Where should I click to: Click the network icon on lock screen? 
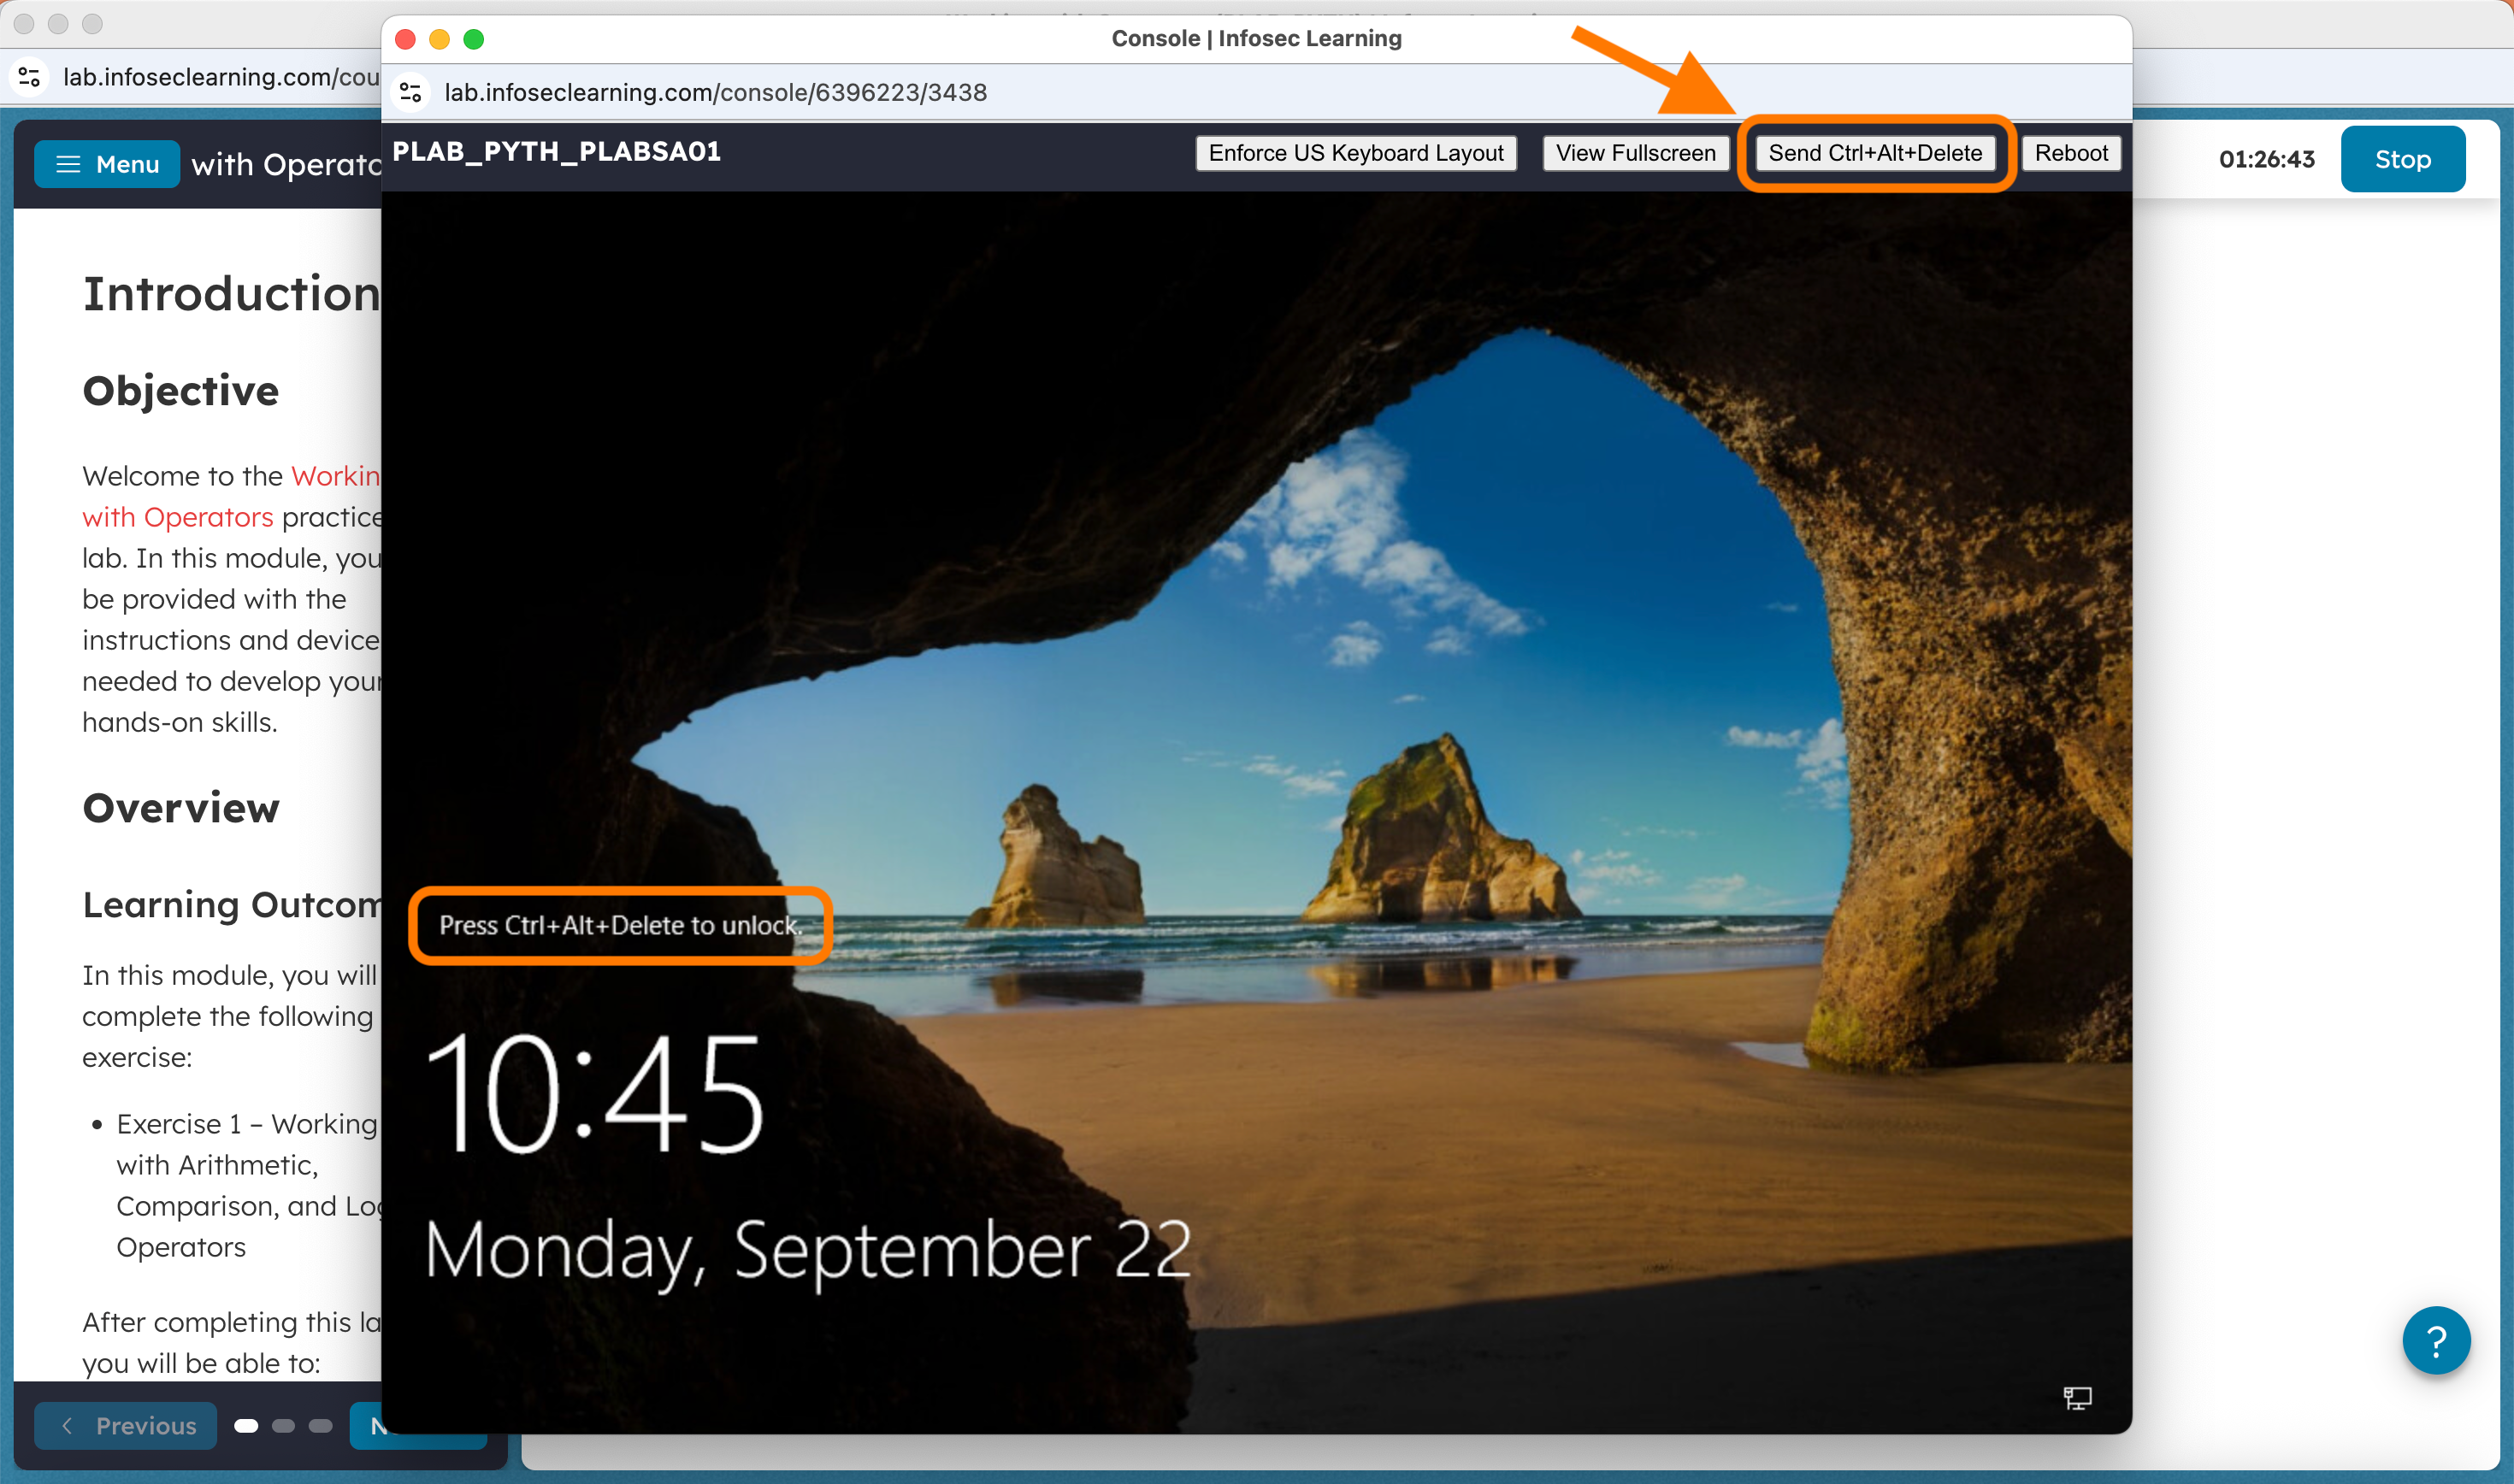coord(2077,1397)
